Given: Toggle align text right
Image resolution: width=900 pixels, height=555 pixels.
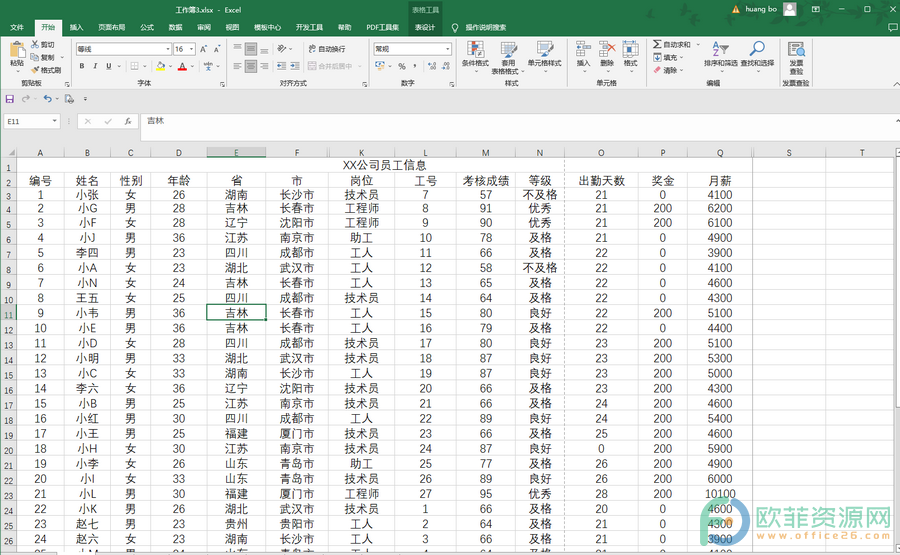Looking at the screenshot, I should coord(264,66).
